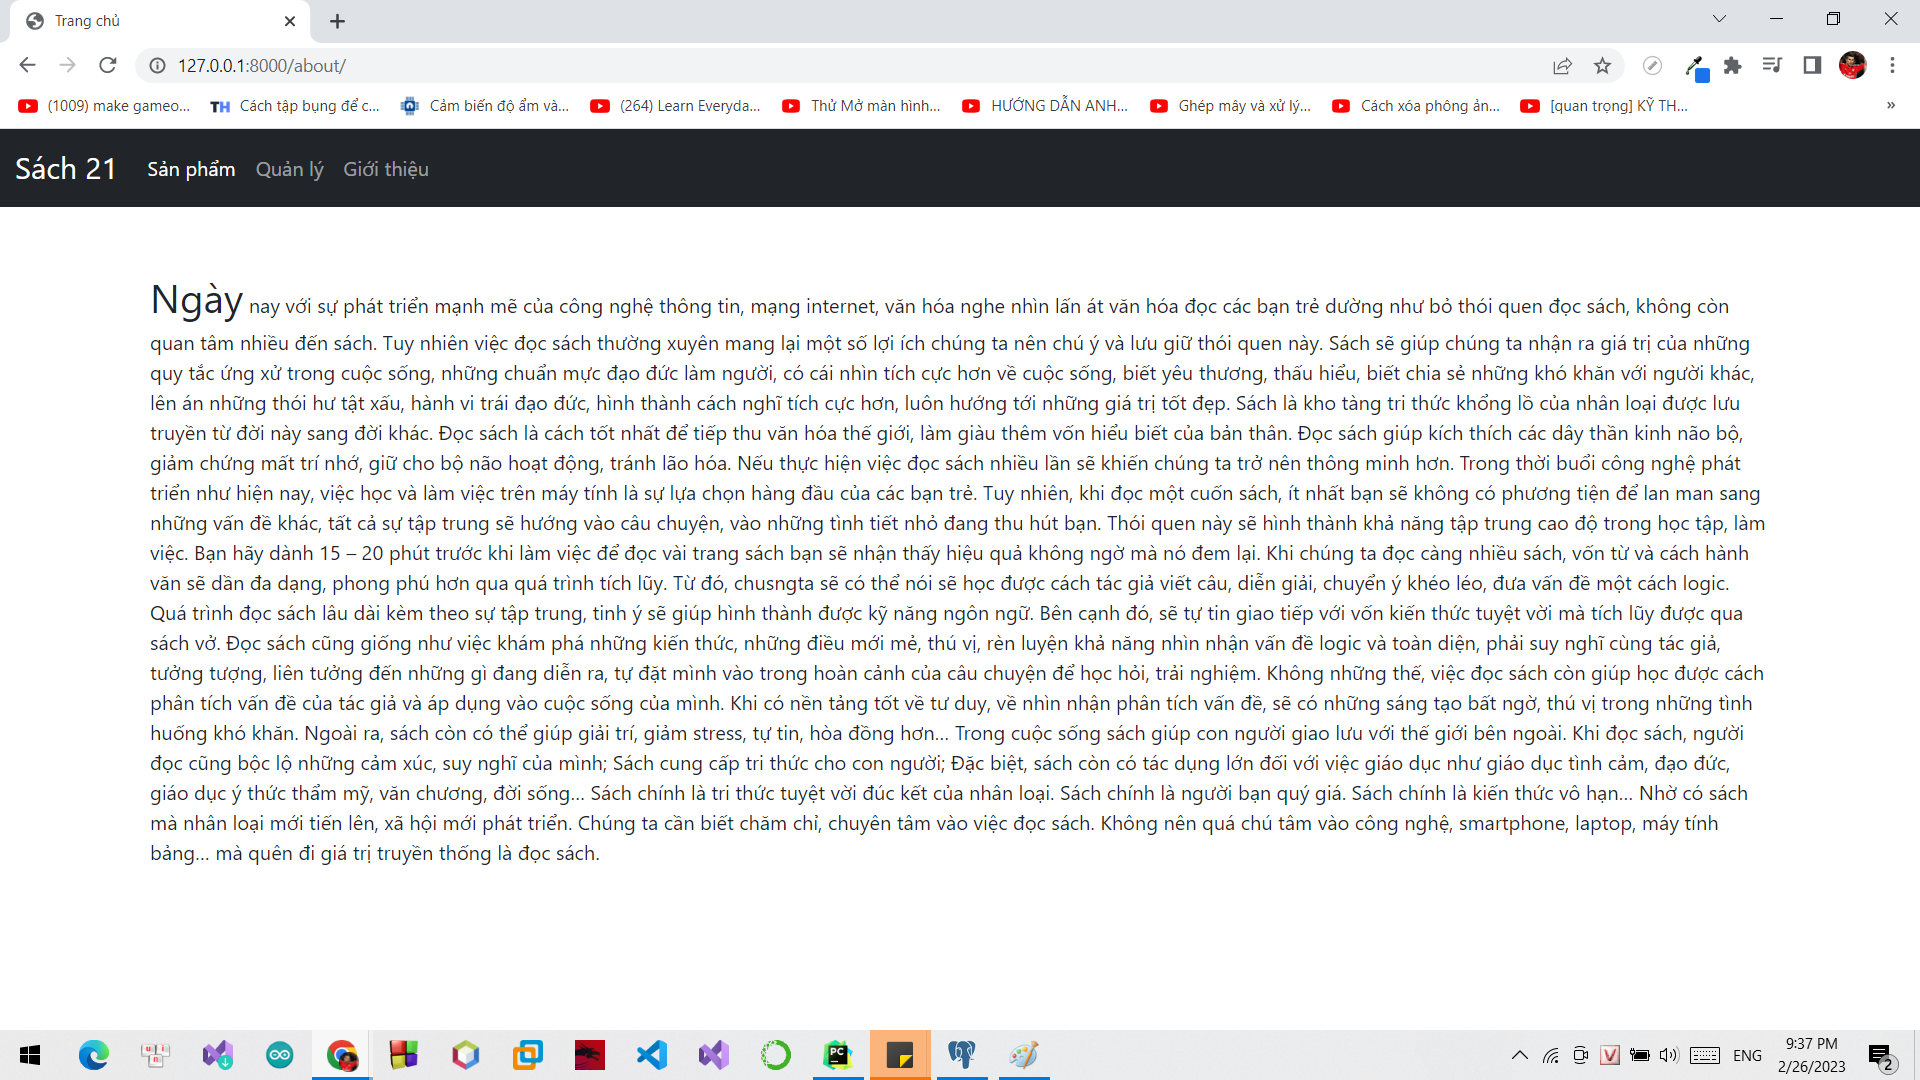
Task: Open the make gameo... bookmark
Action: 104,106
